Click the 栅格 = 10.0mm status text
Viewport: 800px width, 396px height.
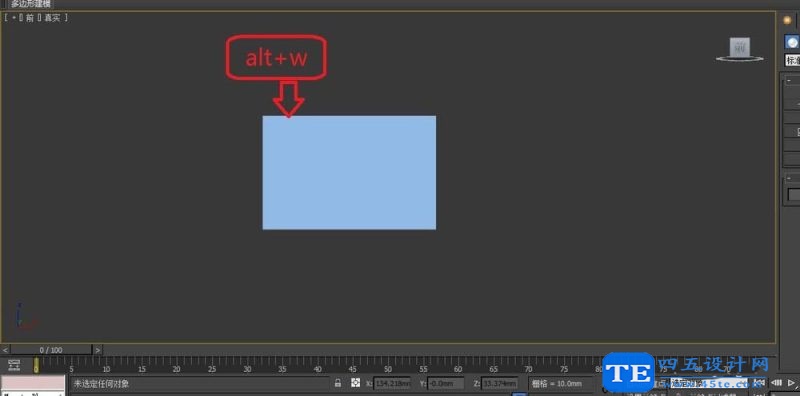pos(557,383)
